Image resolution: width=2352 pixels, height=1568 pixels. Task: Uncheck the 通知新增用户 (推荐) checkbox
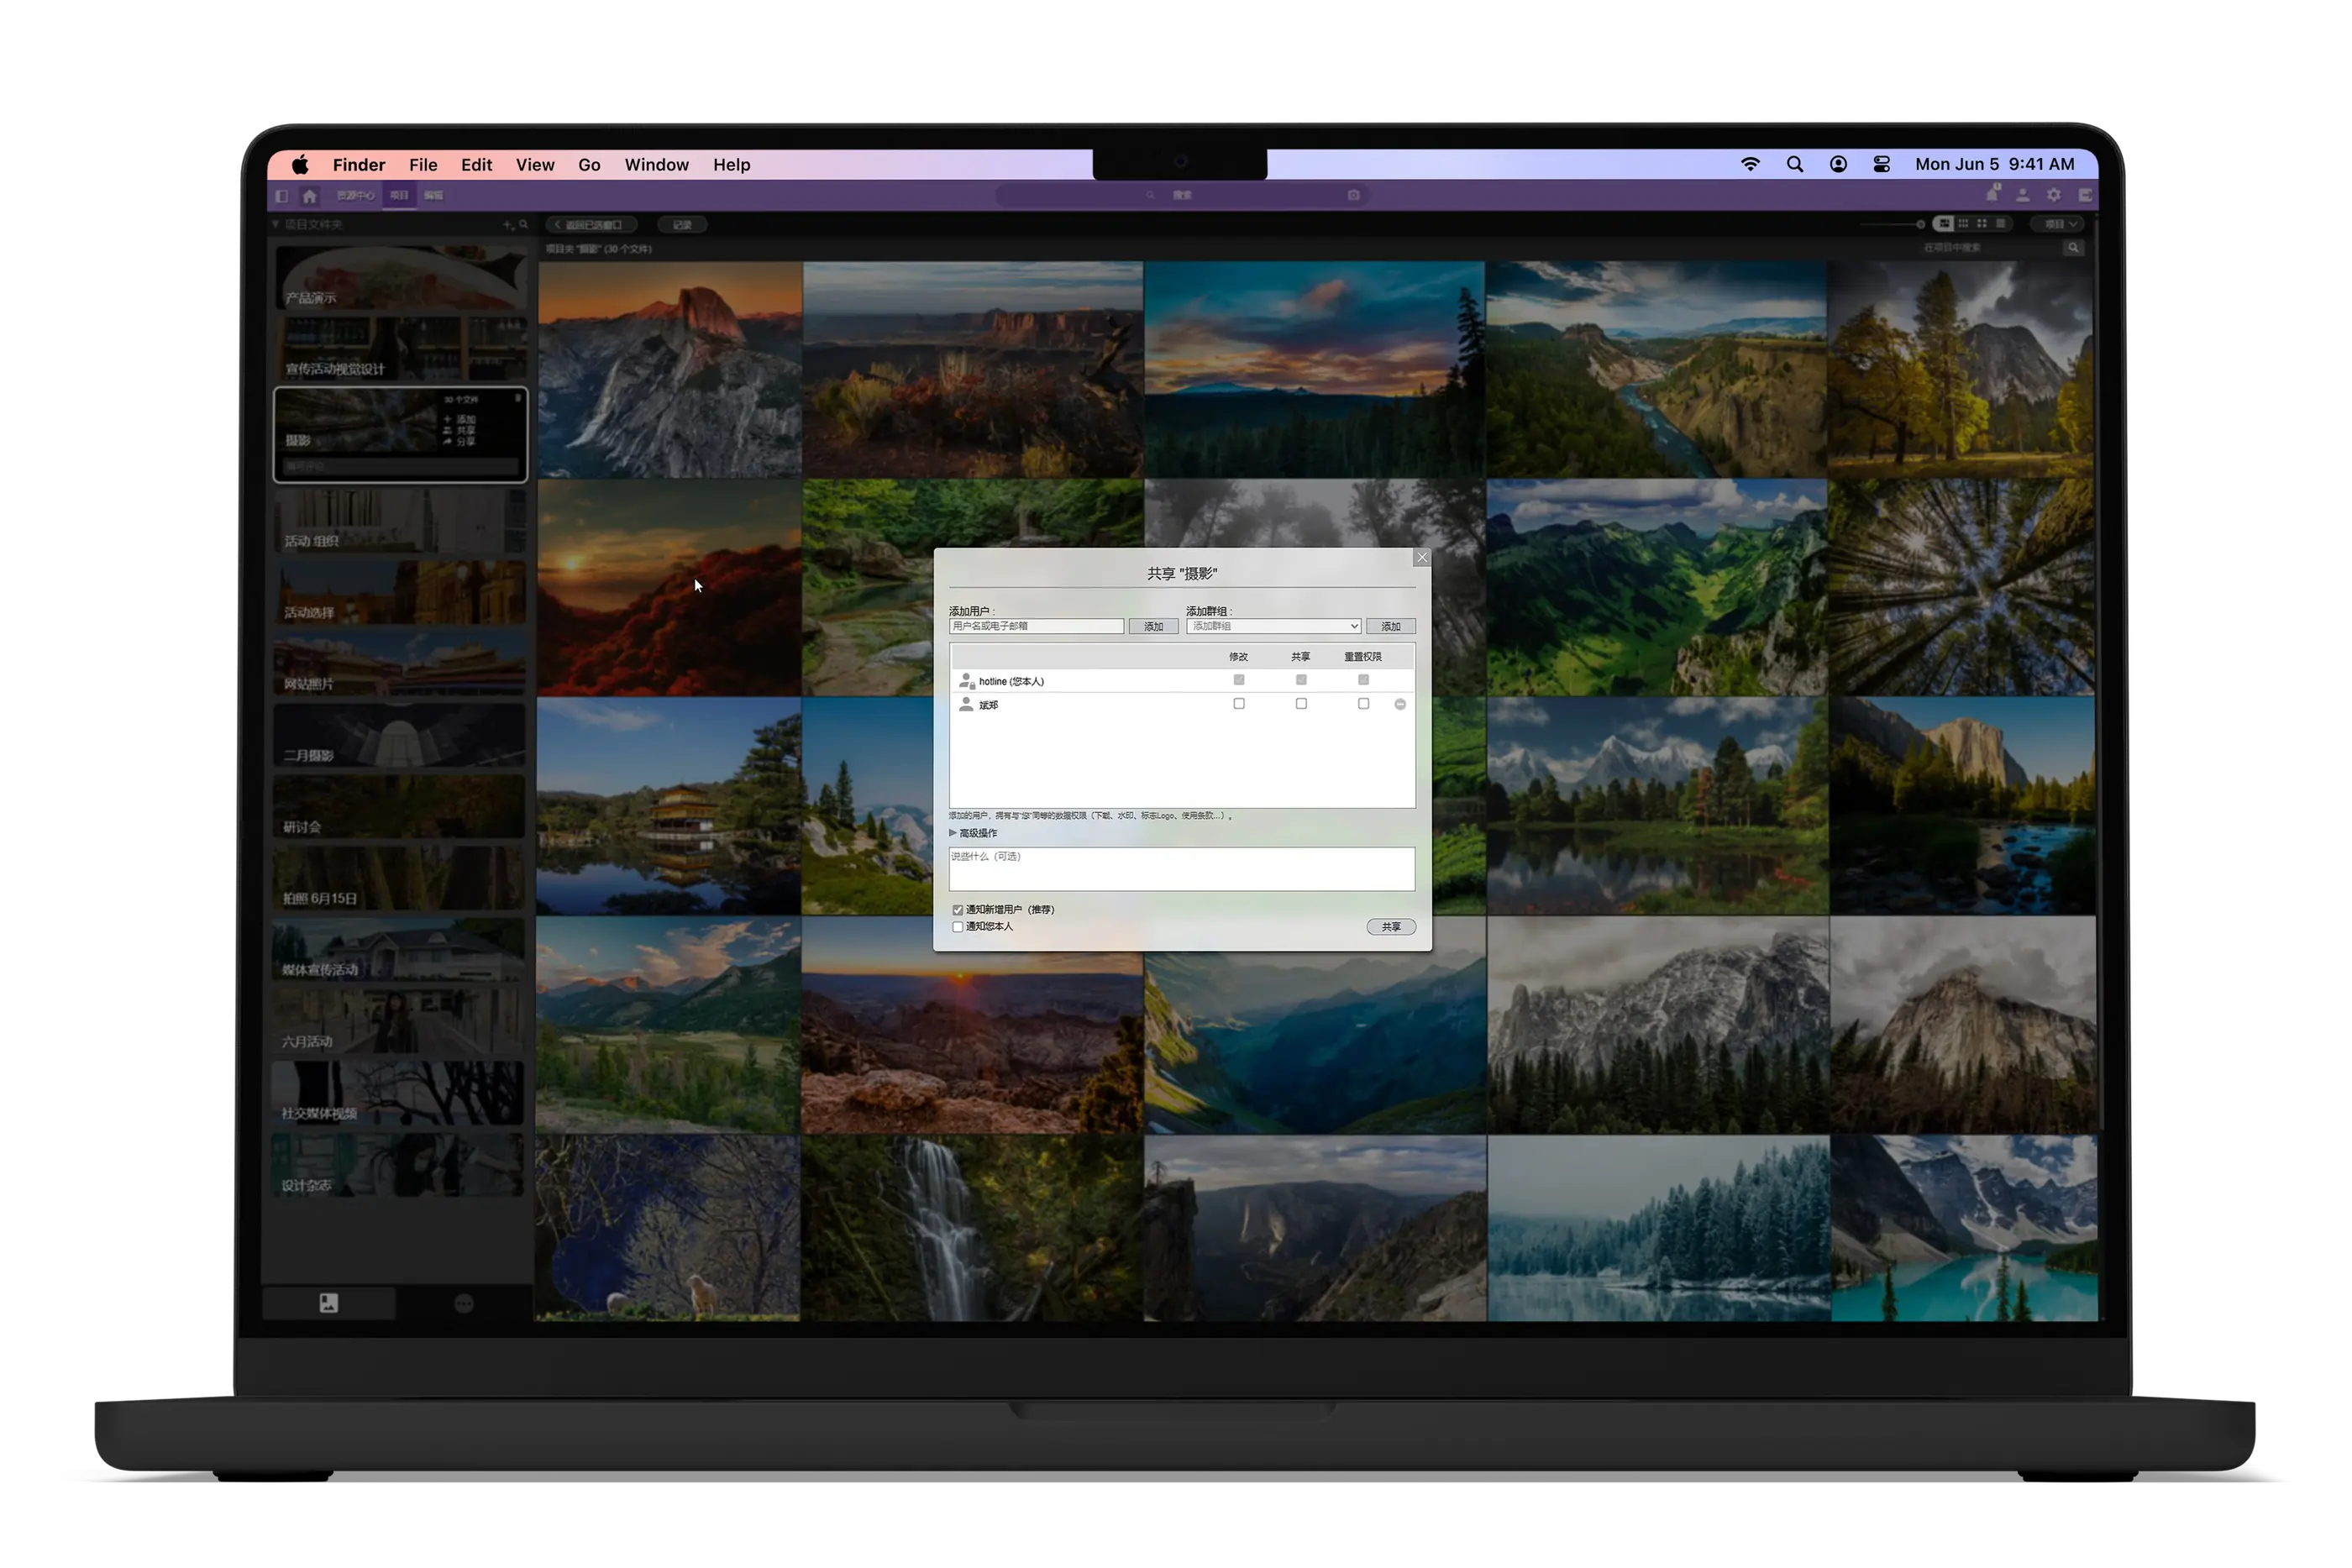(958, 909)
